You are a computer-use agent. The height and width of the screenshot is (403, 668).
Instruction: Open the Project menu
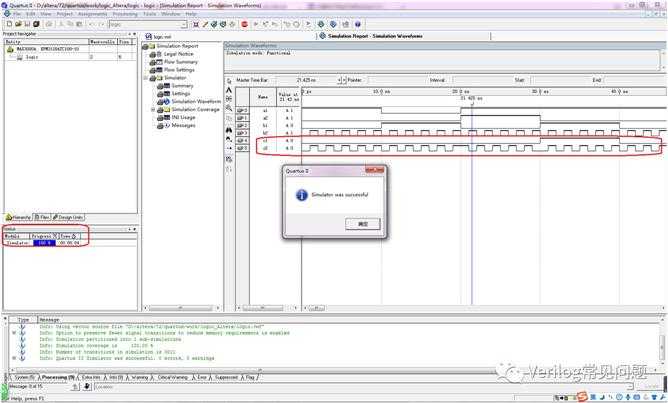[65, 14]
